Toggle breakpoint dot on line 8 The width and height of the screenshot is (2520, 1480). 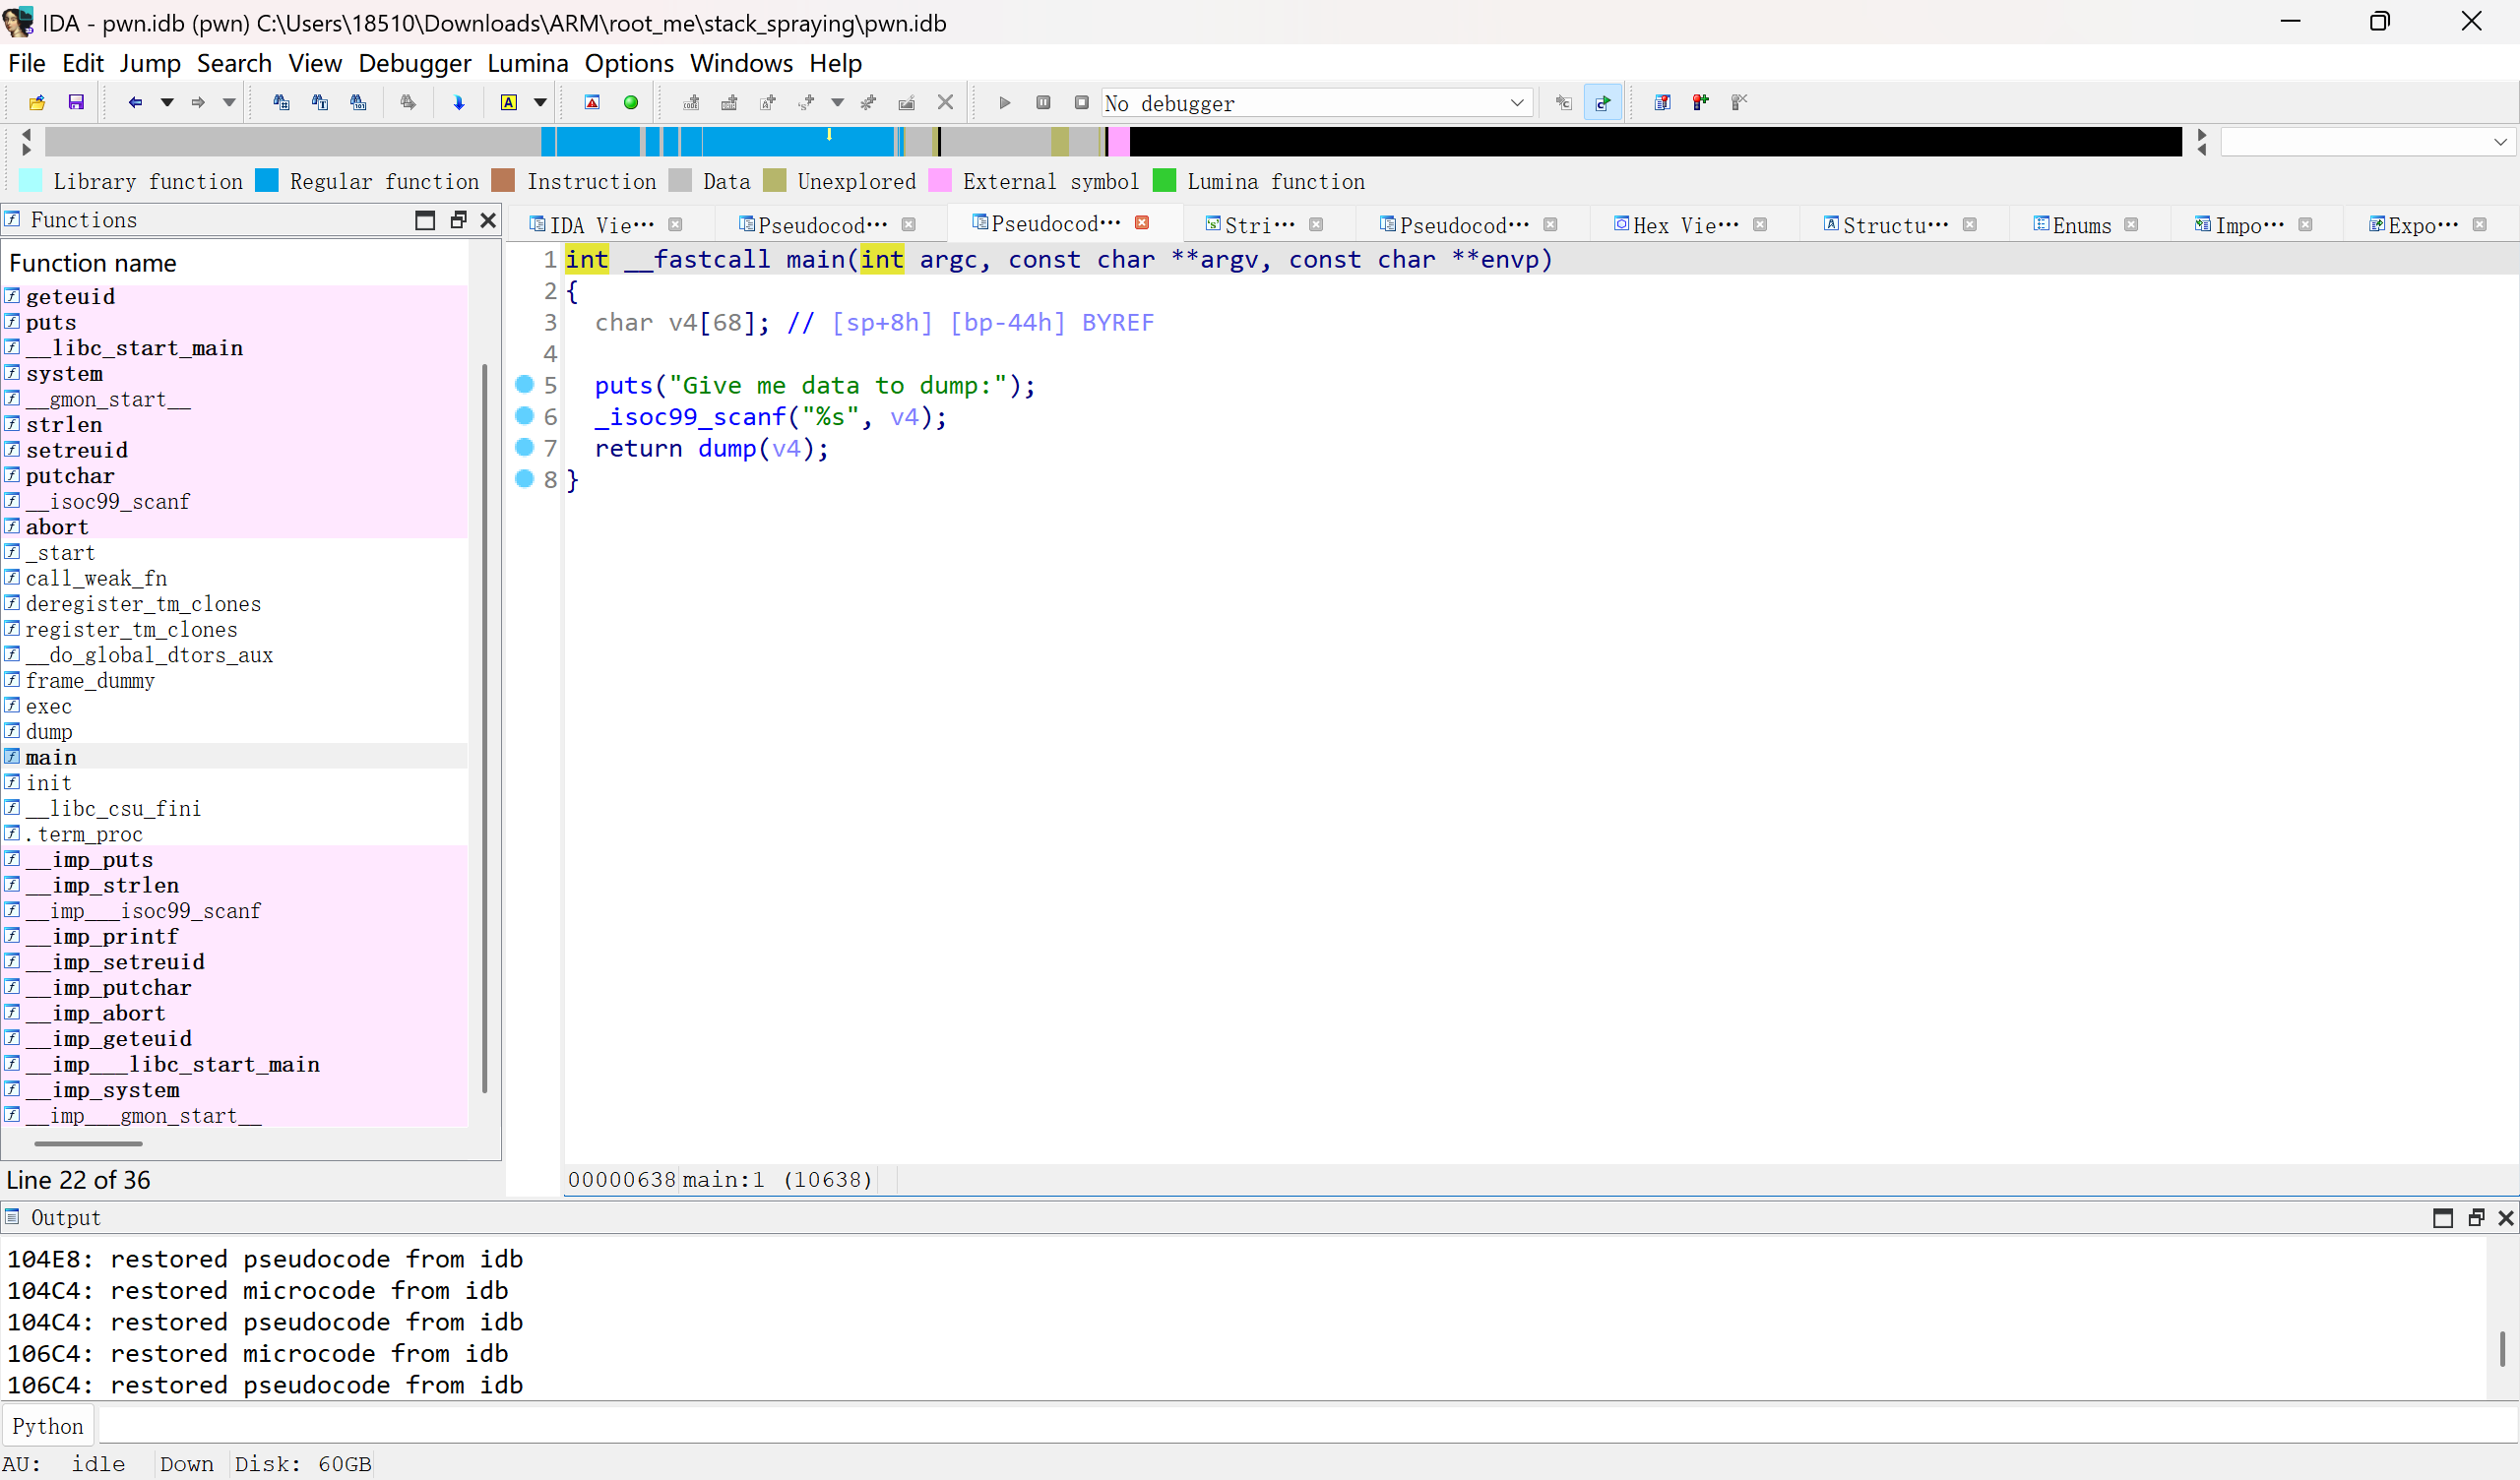[524, 478]
